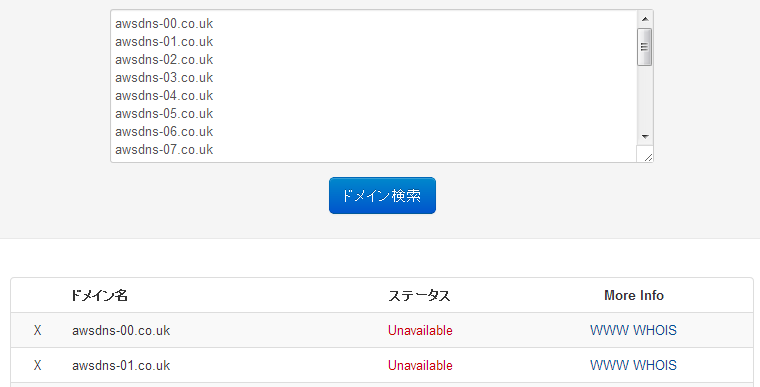Click the More Info column header
Screen dimensions: 760x387
[633, 295]
